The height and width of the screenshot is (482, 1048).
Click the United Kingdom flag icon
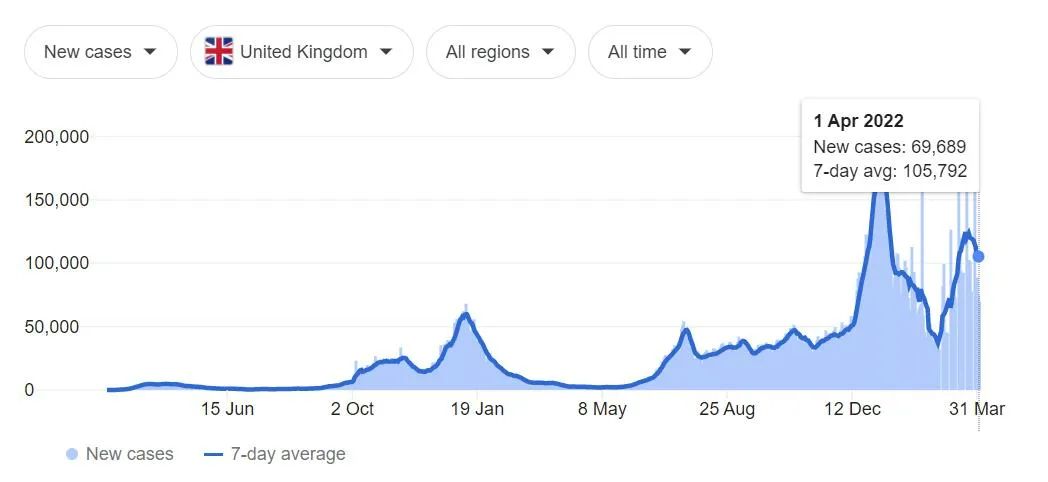219,51
